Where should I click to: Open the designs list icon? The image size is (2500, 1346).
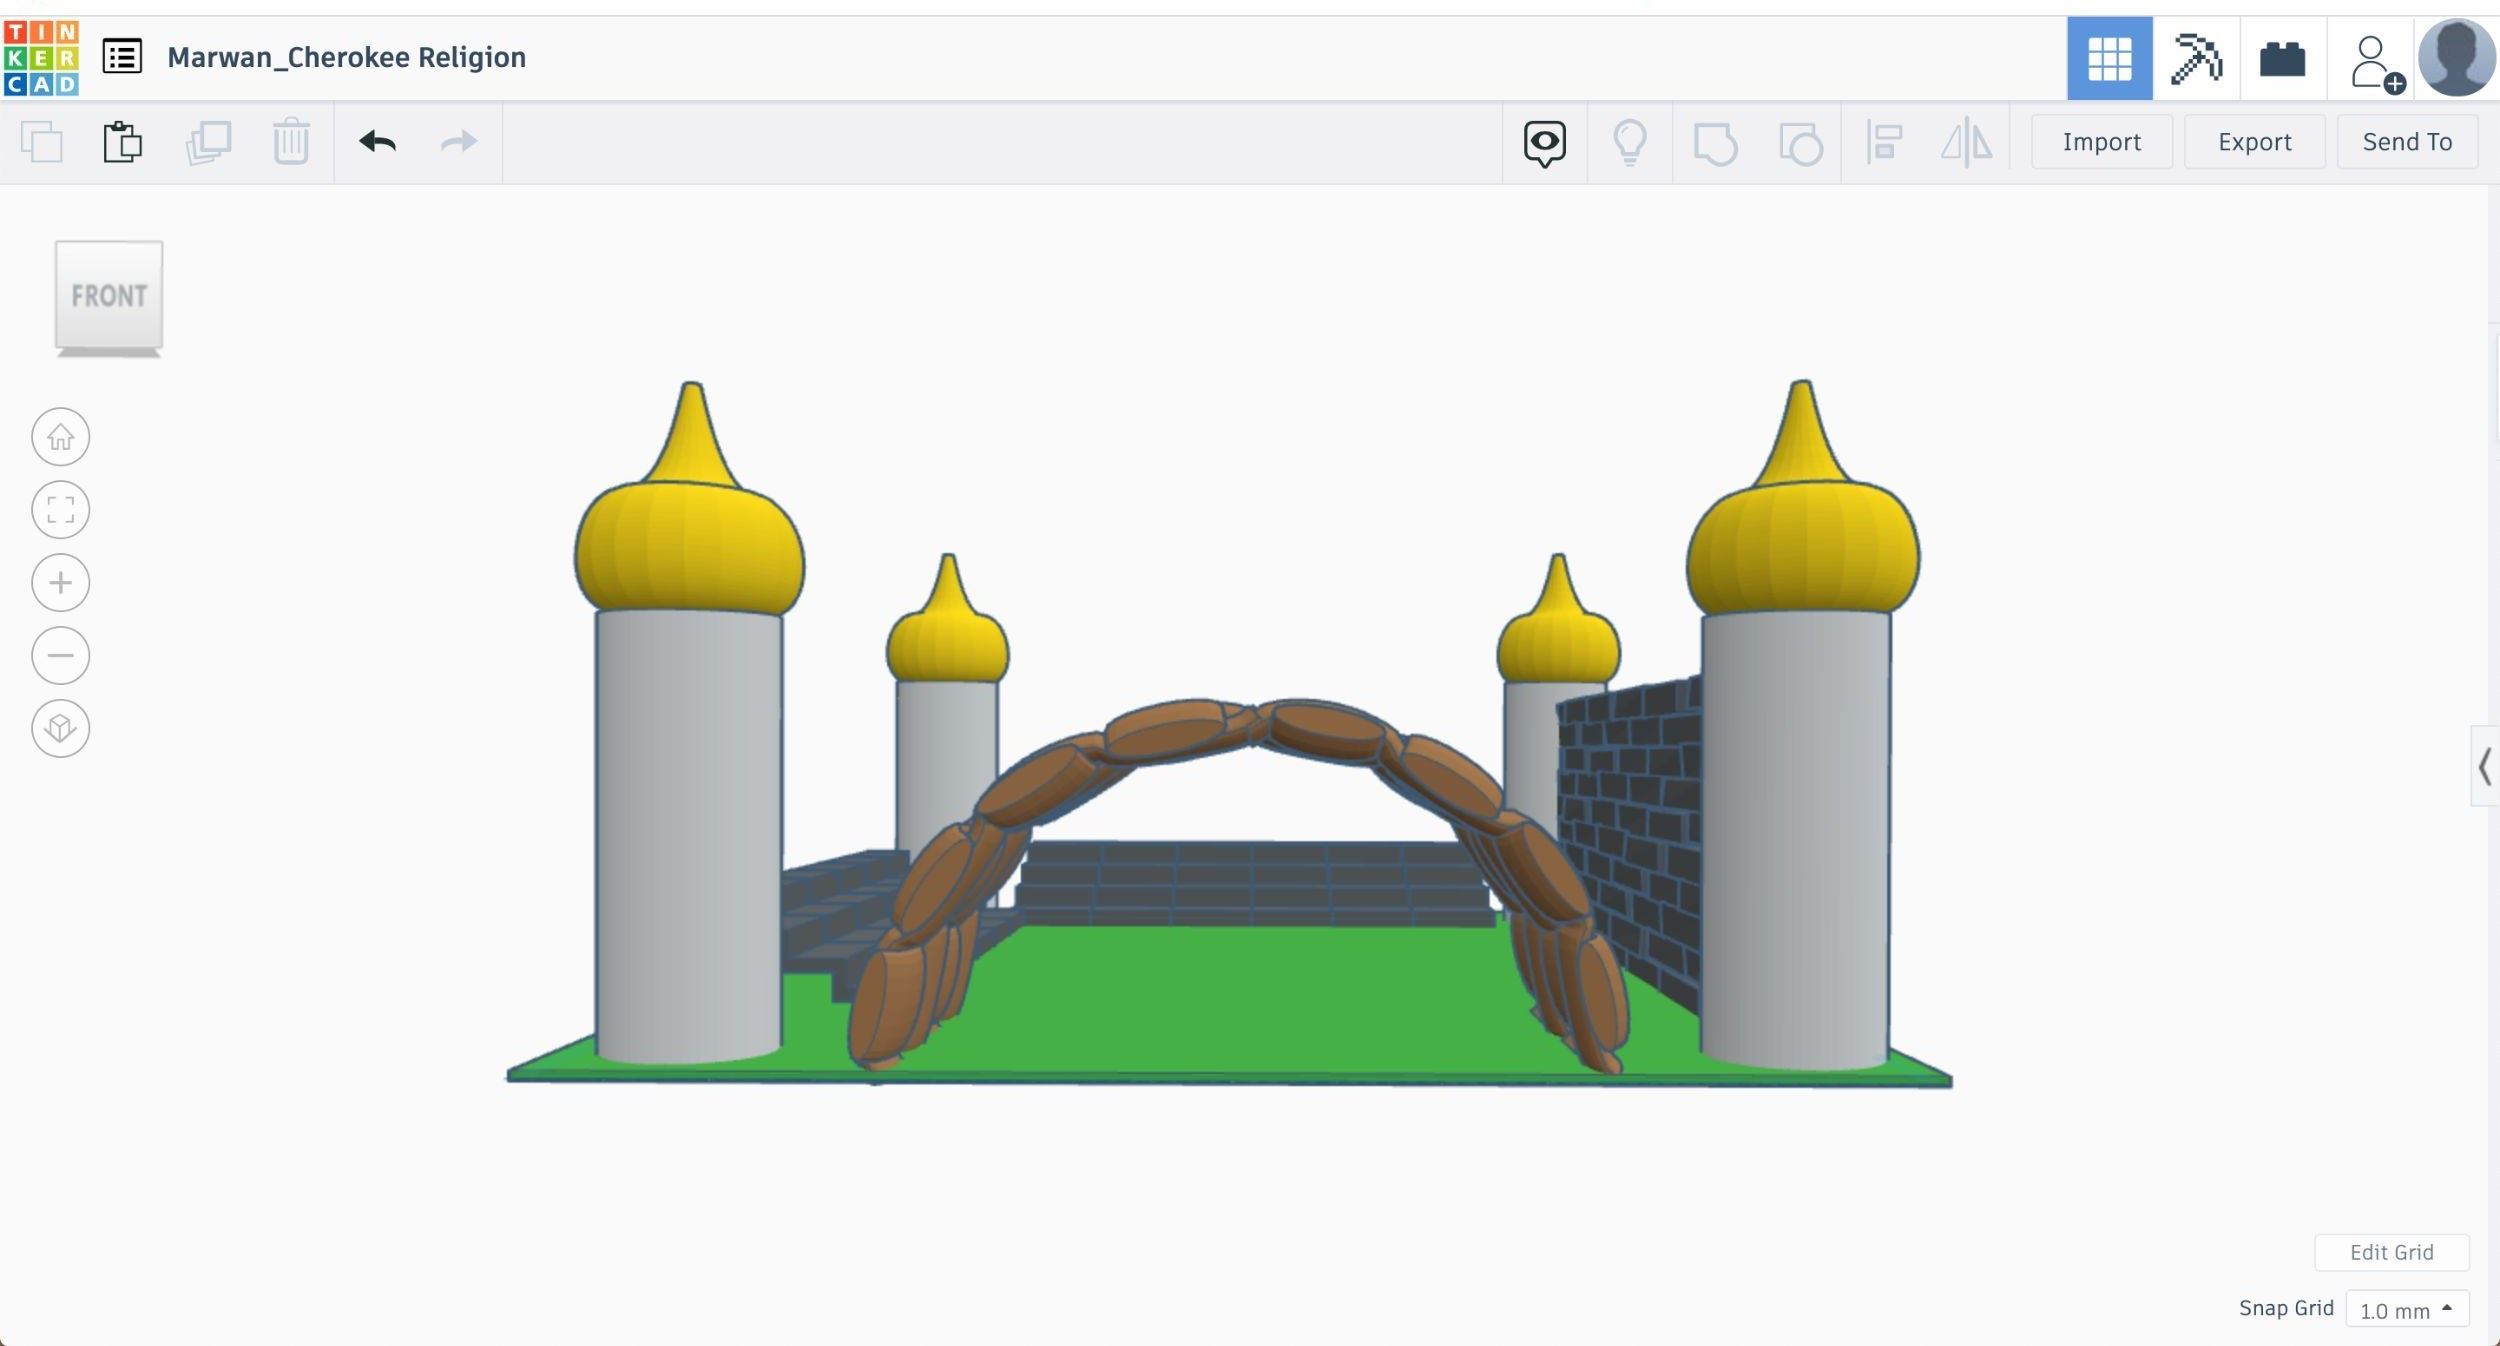pos(122,57)
